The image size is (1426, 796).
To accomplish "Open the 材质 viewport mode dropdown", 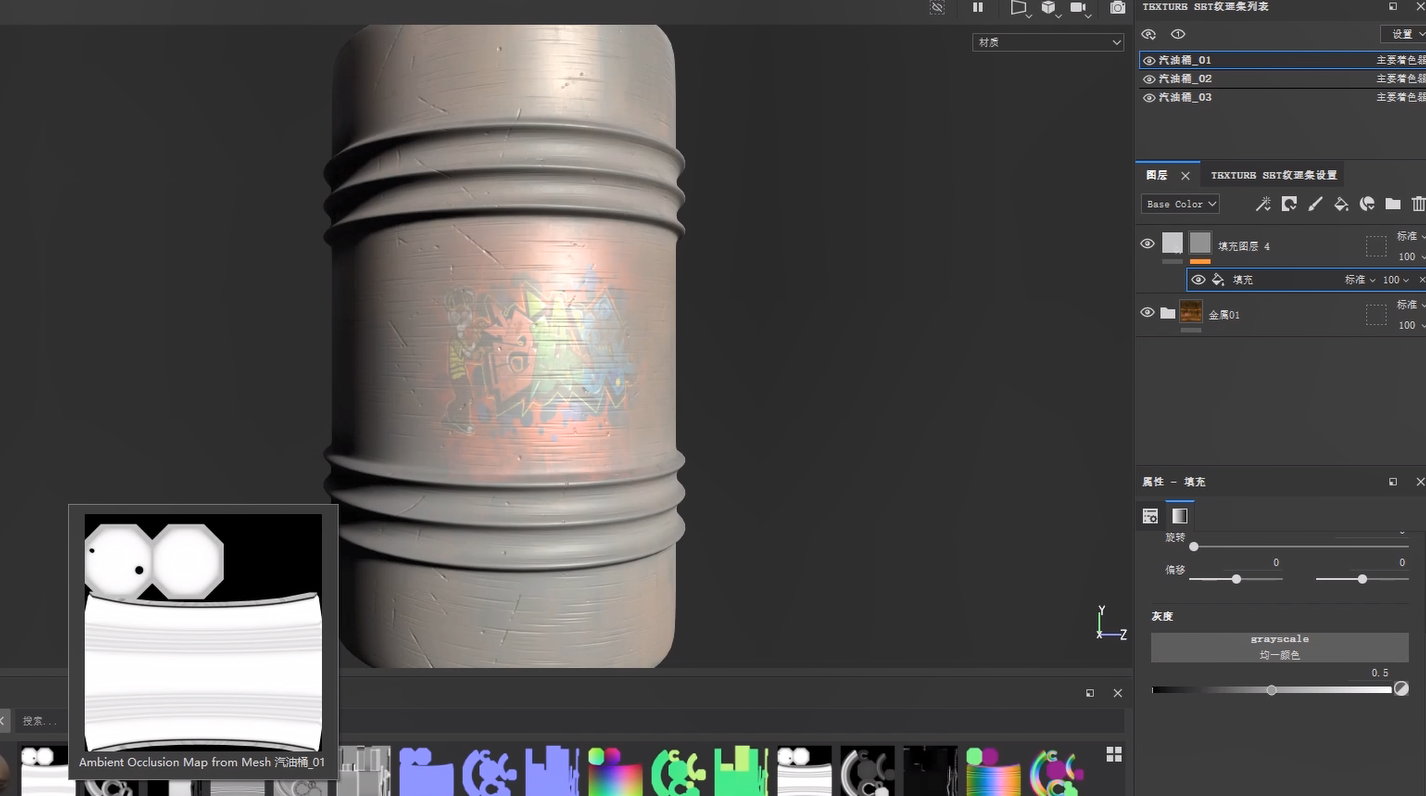I will (x=1047, y=42).
